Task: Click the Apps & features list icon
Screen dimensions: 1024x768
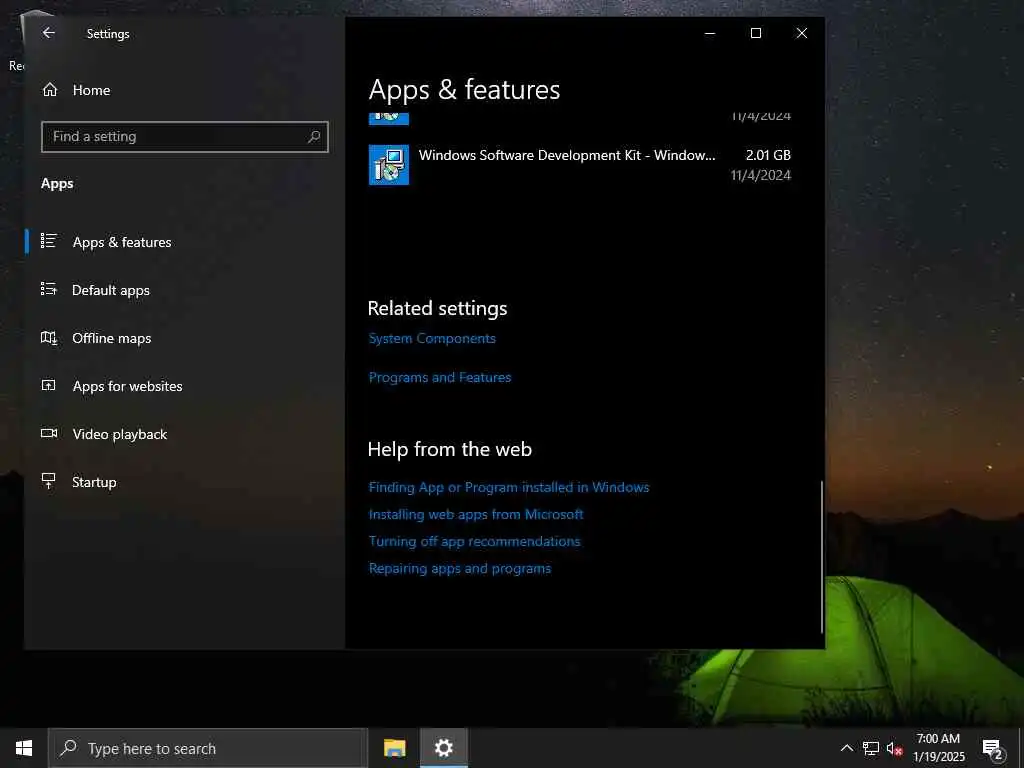Action: click(49, 241)
